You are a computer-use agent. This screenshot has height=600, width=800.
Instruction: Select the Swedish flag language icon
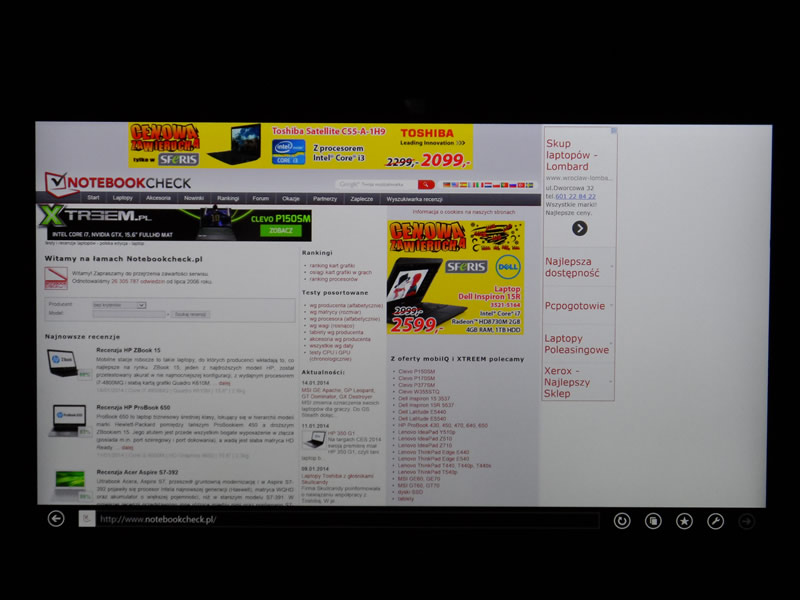tap(530, 185)
